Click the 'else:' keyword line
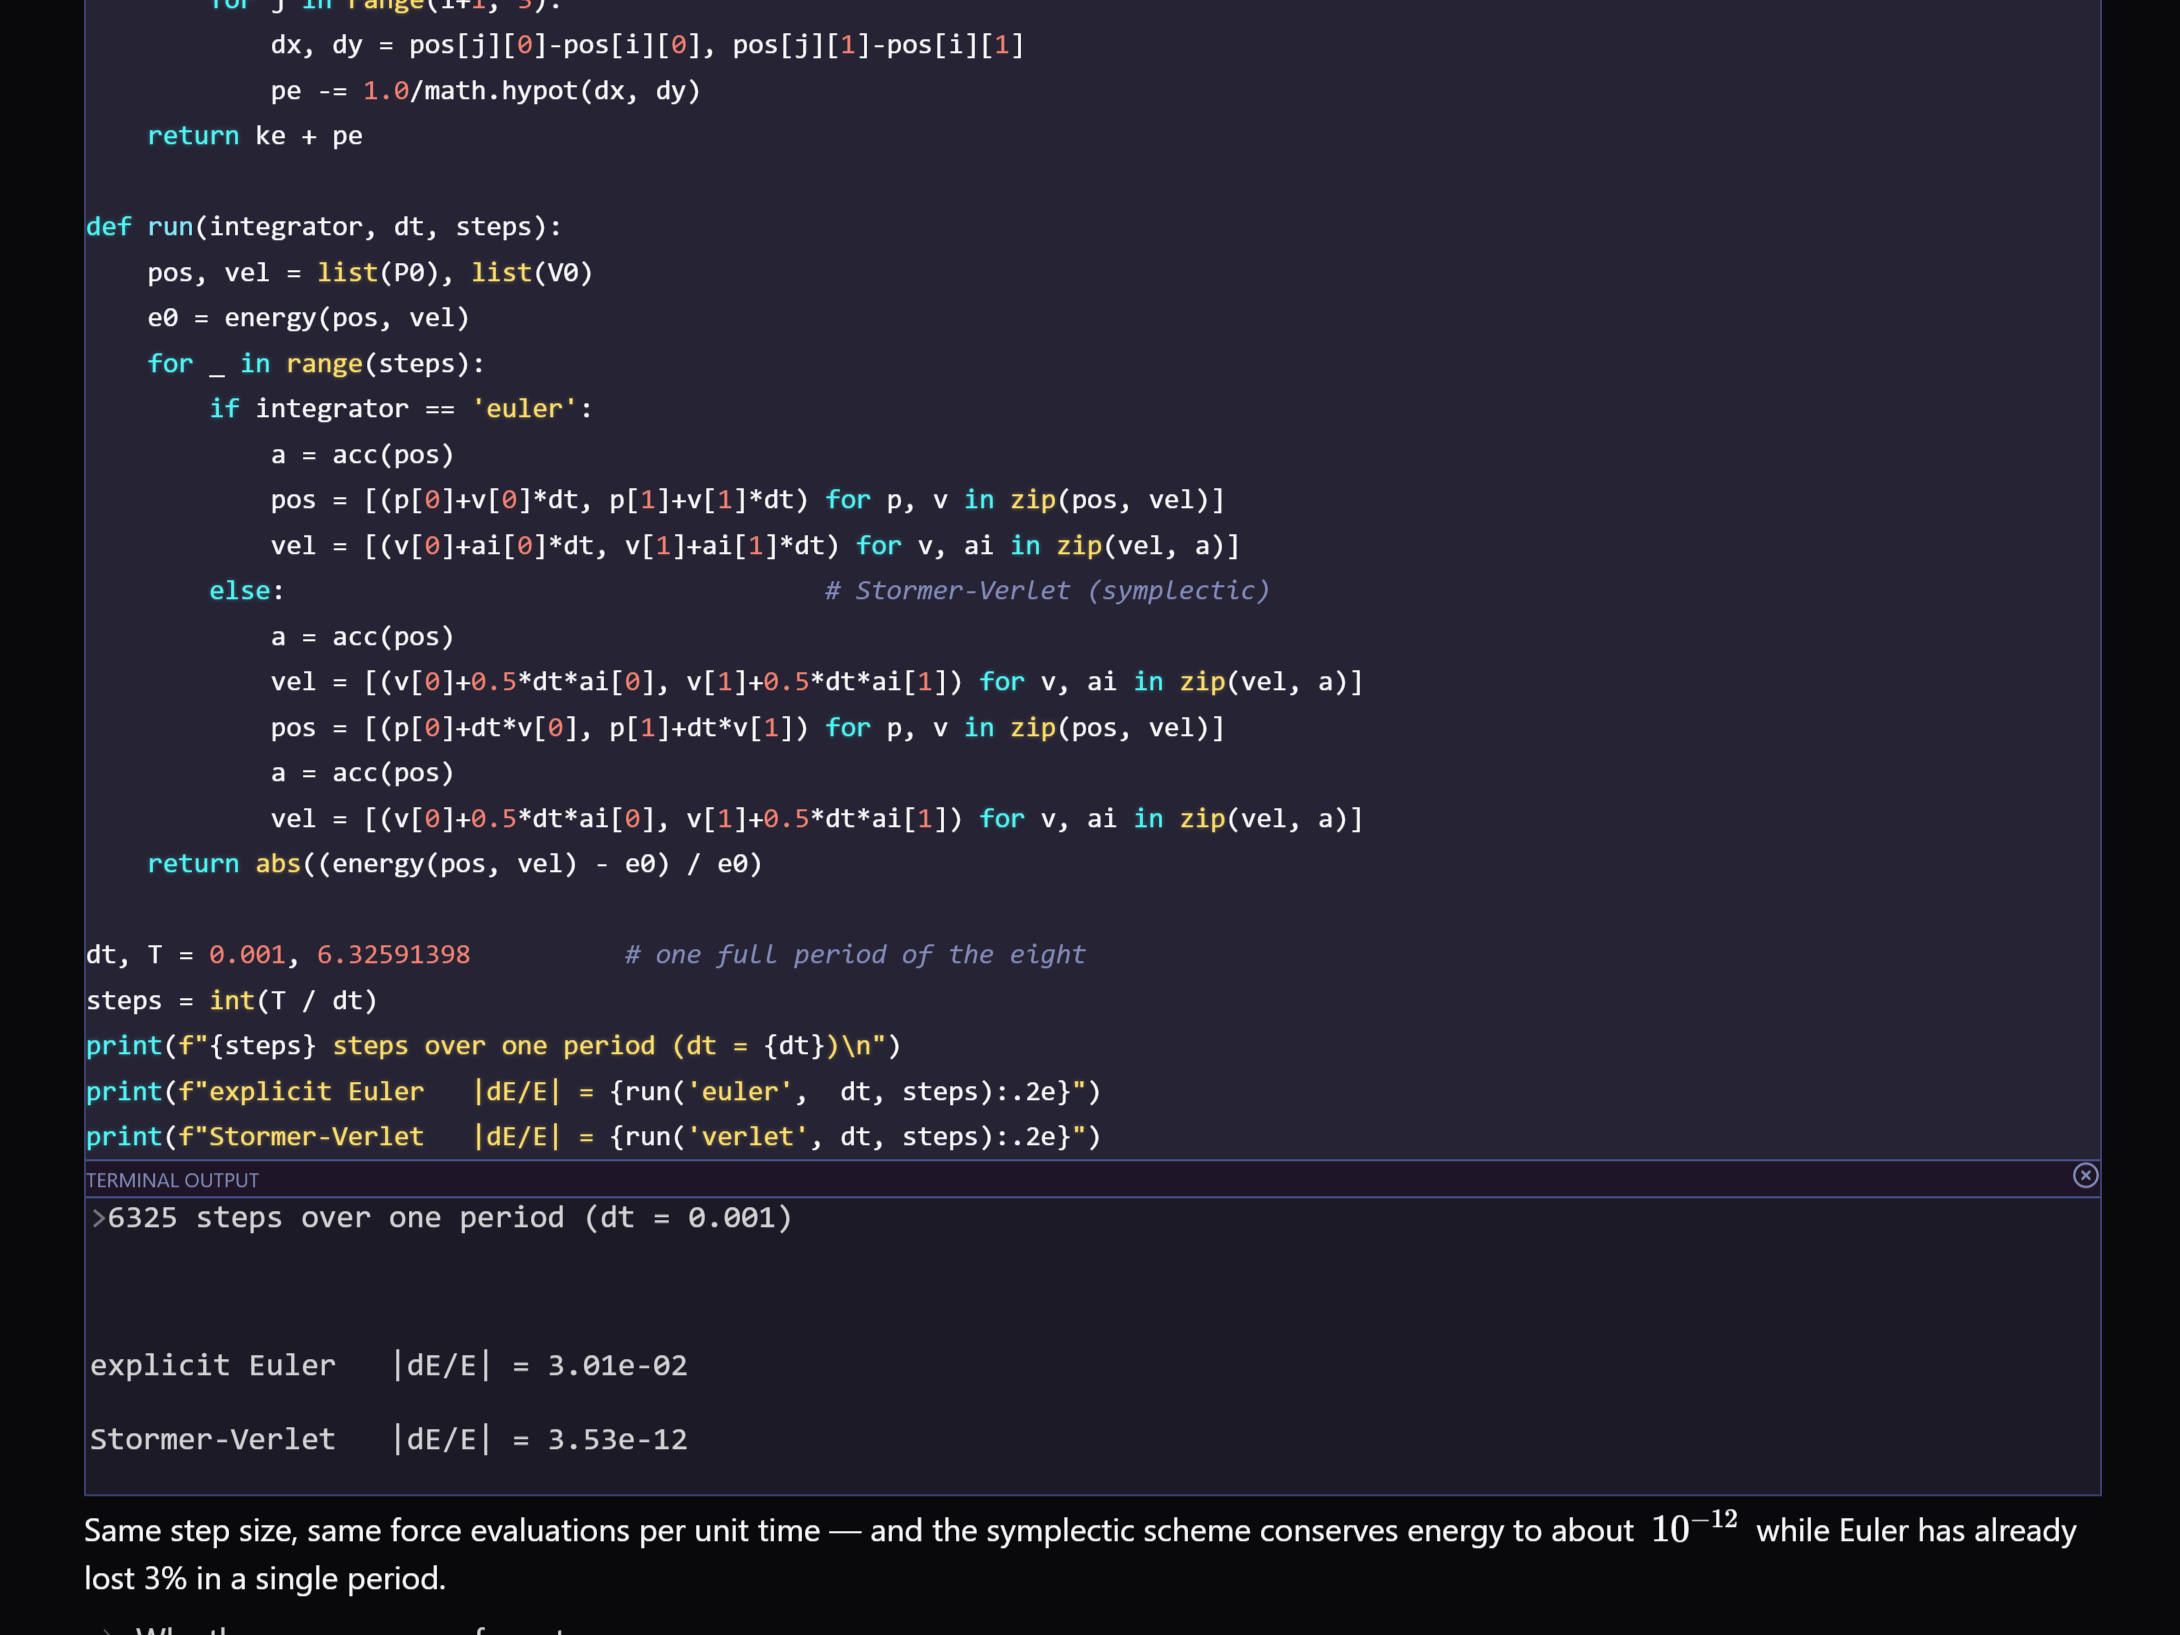This screenshot has height=1635, width=2180. click(x=247, y=591)
